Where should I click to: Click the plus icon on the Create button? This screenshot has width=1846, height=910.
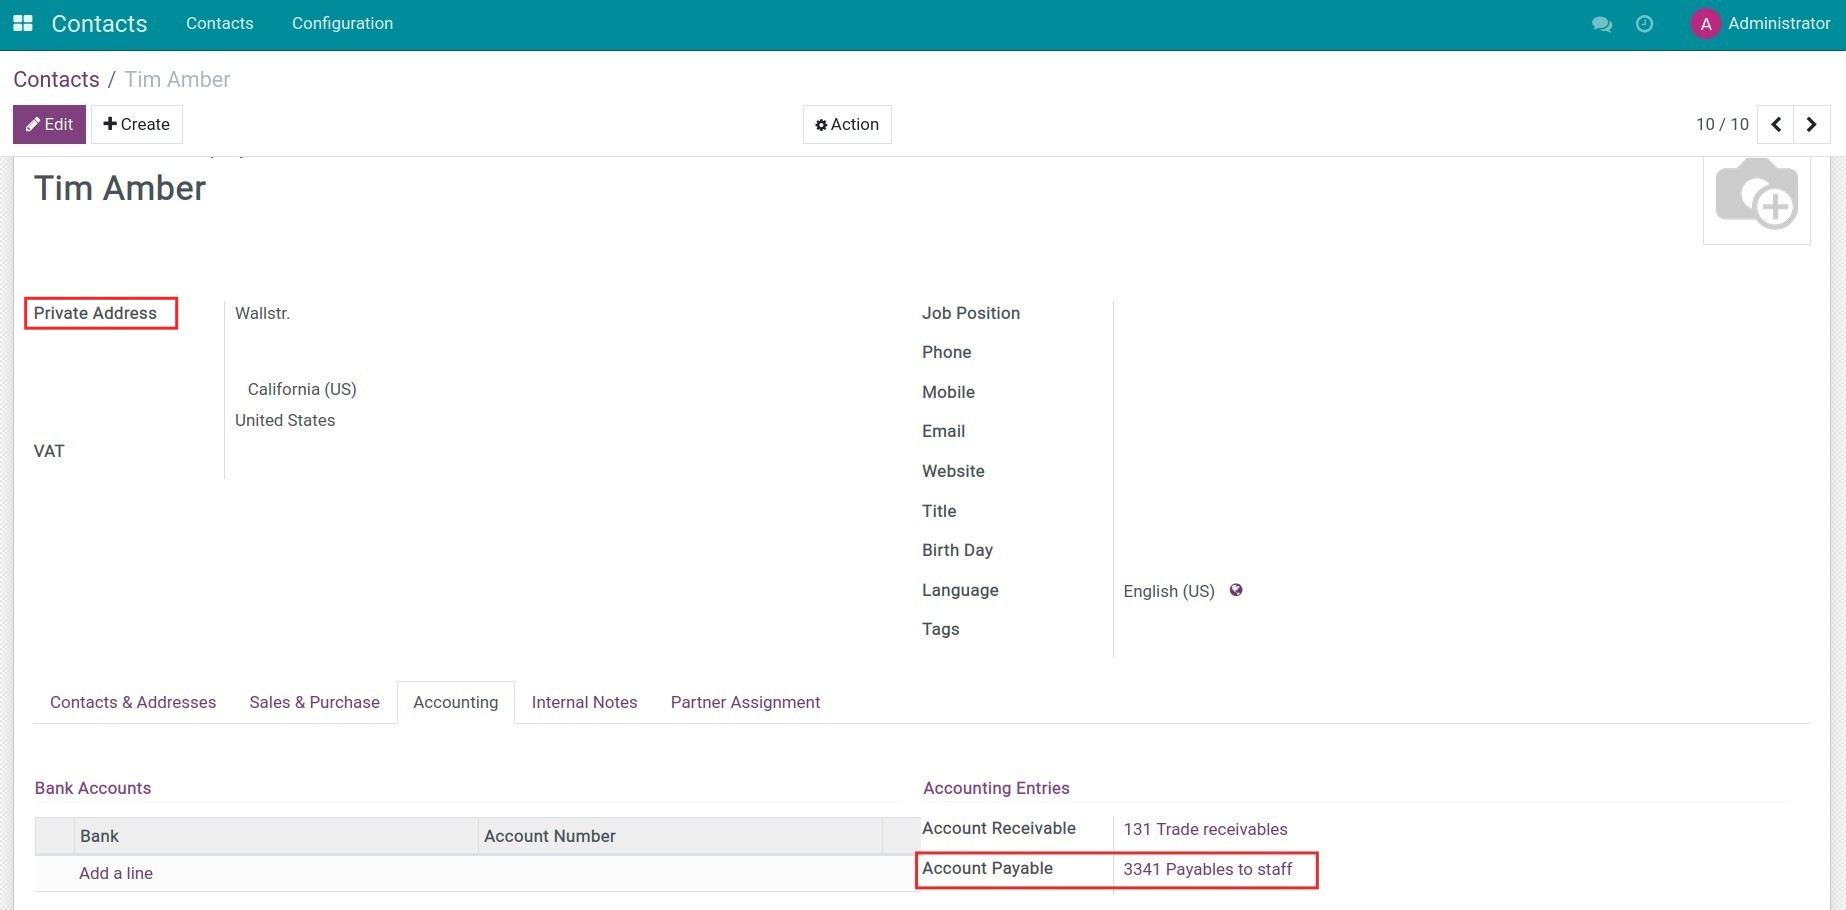tap(109, 123)
